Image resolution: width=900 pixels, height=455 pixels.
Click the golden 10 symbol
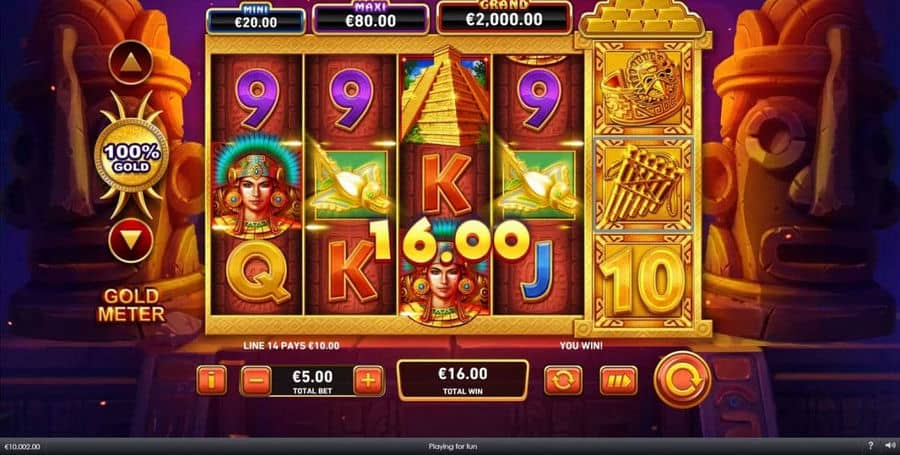click(x=643, y=281)
